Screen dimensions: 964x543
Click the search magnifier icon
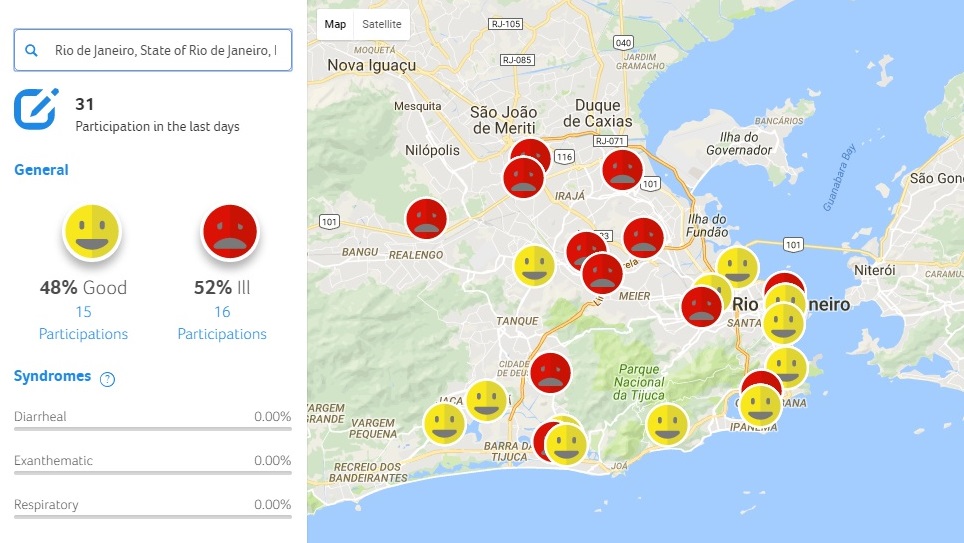tap(32, 50)
